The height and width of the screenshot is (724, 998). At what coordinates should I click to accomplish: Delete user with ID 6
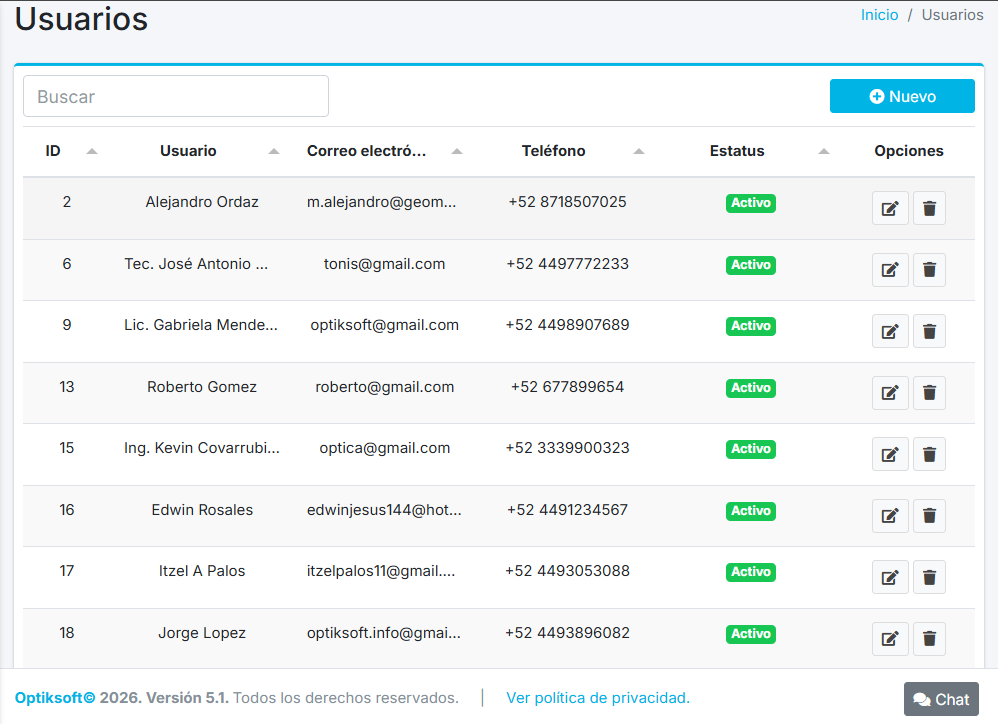click(x=929, y=270)
